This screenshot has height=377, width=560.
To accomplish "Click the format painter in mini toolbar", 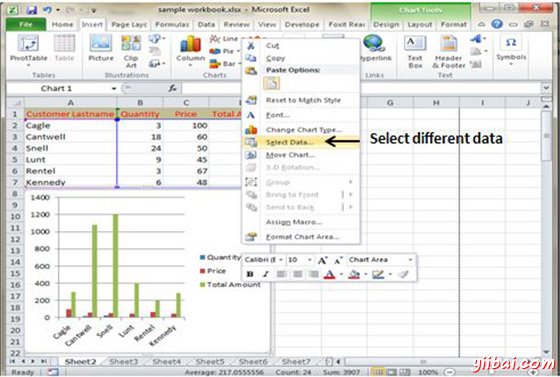I will [404, 274].
